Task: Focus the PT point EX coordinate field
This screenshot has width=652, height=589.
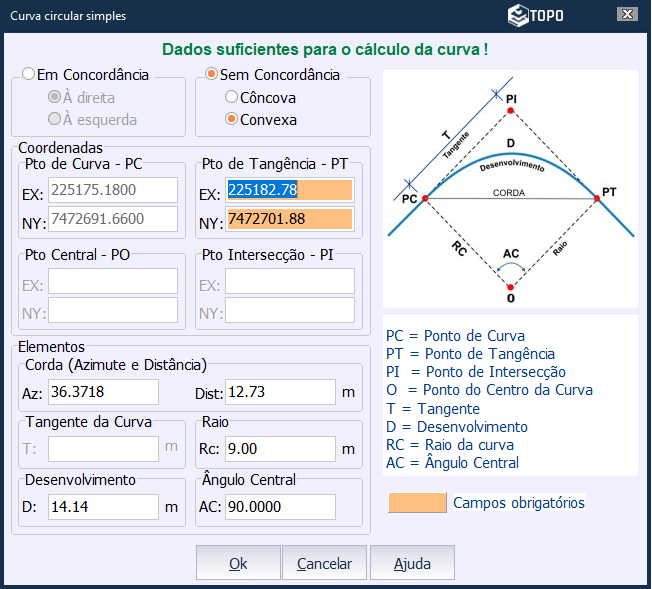Action: click(290, 191)
